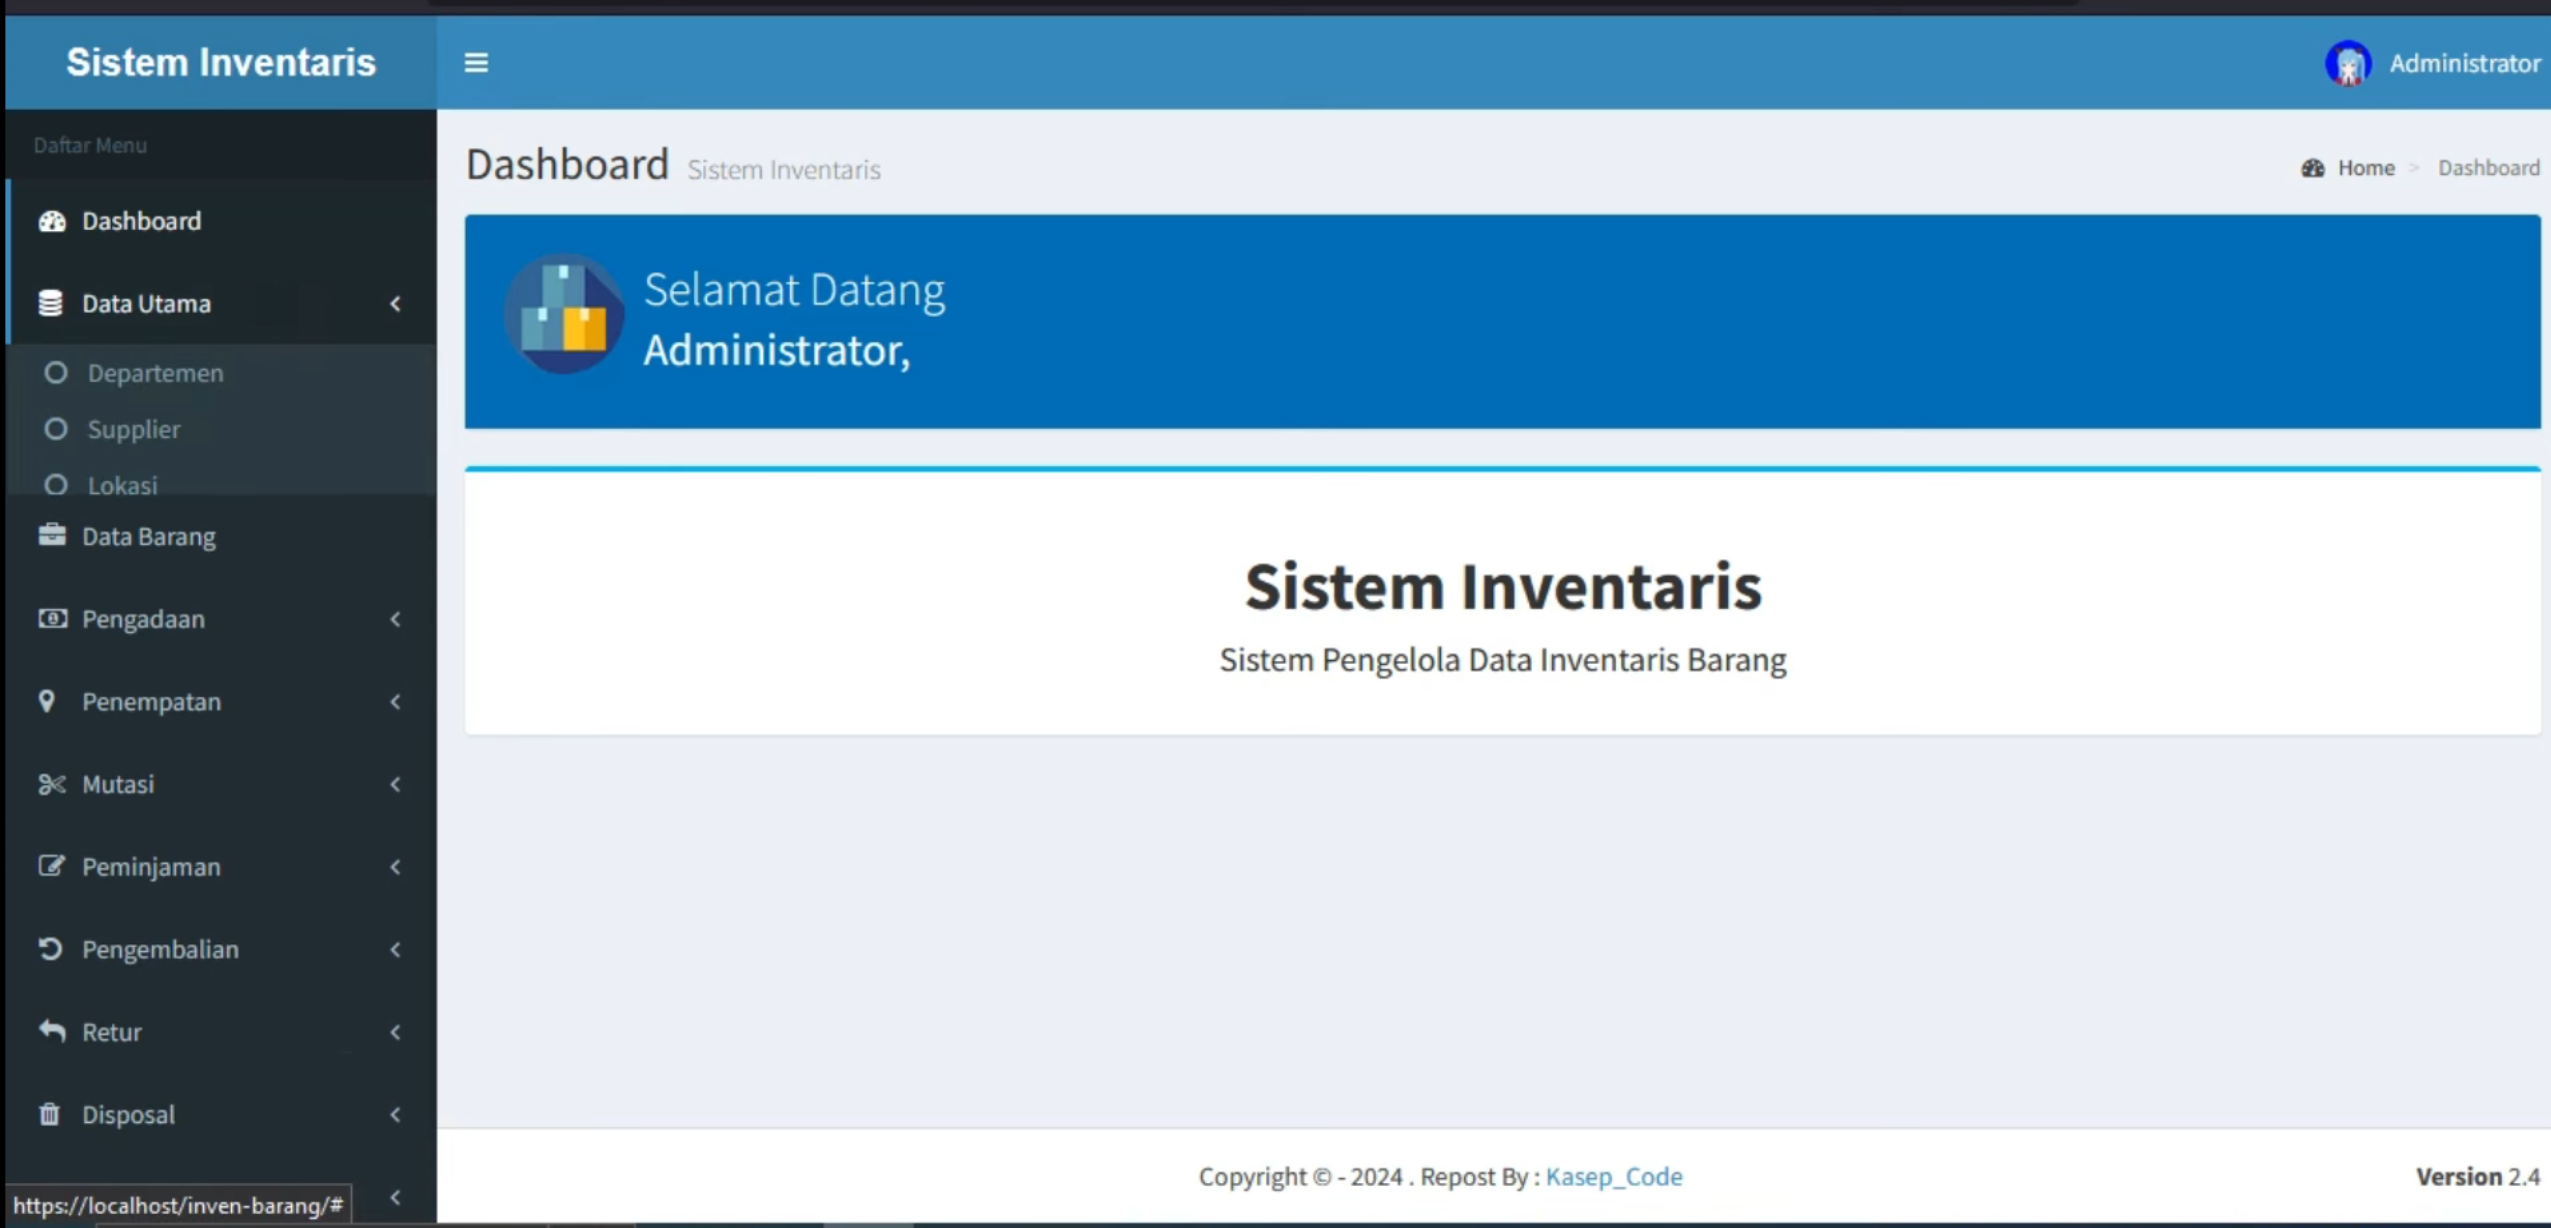Click the Mutasi scissors icon
This screenshot has height=1228, width=2551.
[x=51, y=784]
